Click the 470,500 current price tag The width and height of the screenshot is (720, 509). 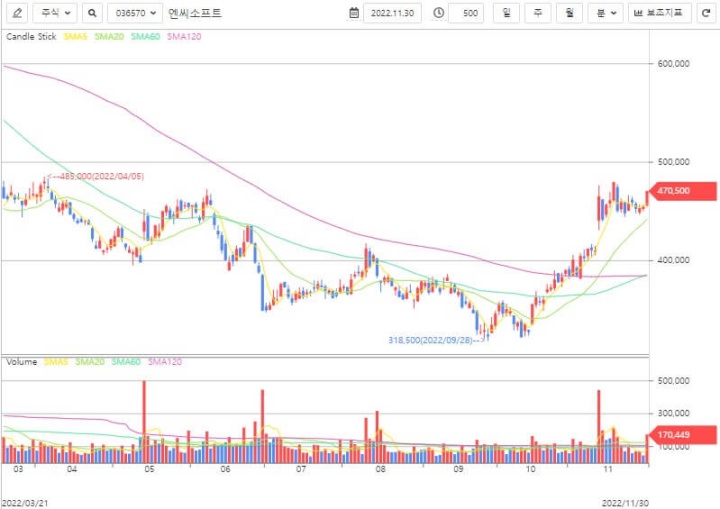(681, 191)
